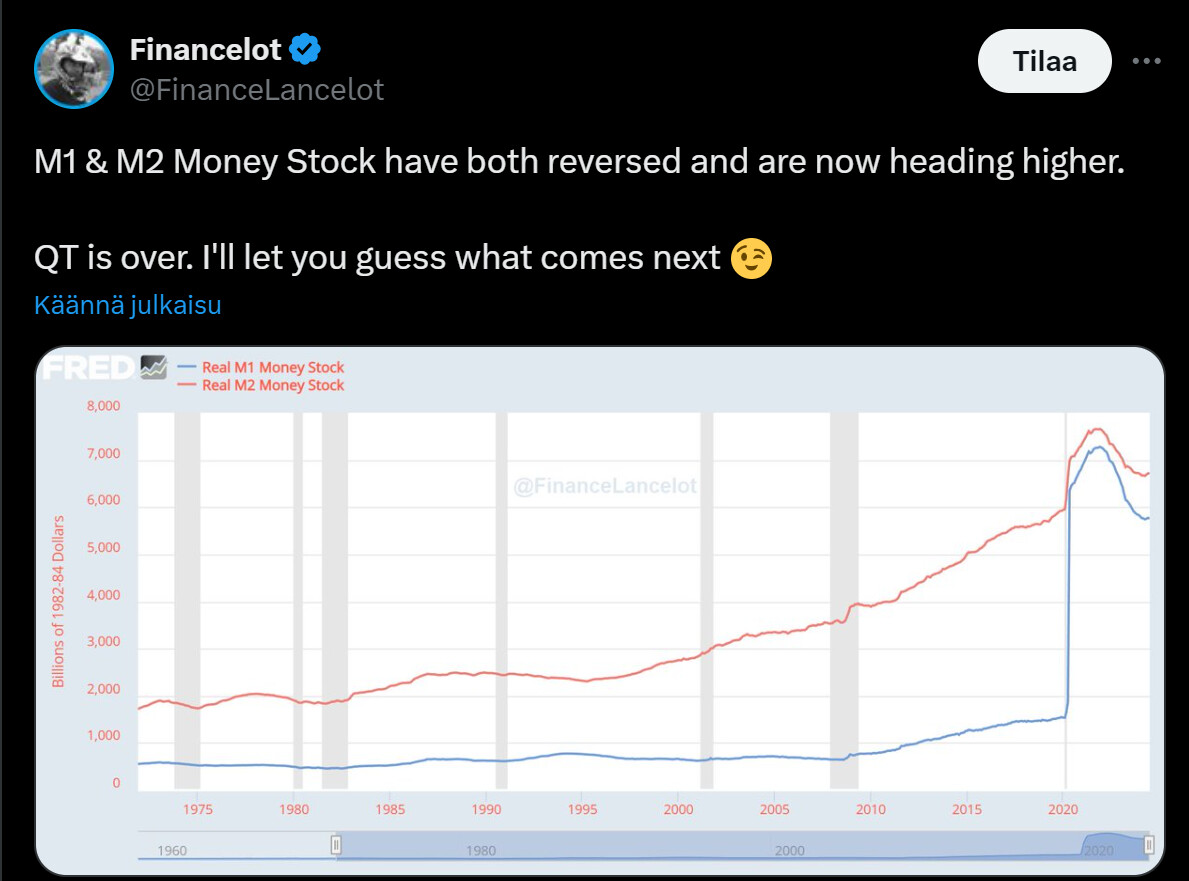Open Financelot's profile avatar
The image size is (1189, 881).
[x=74, y=69]
